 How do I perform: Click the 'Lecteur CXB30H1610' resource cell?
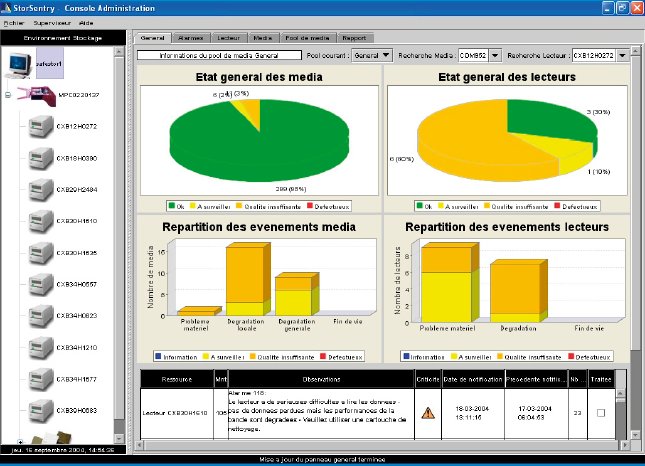tap(175, 413)
